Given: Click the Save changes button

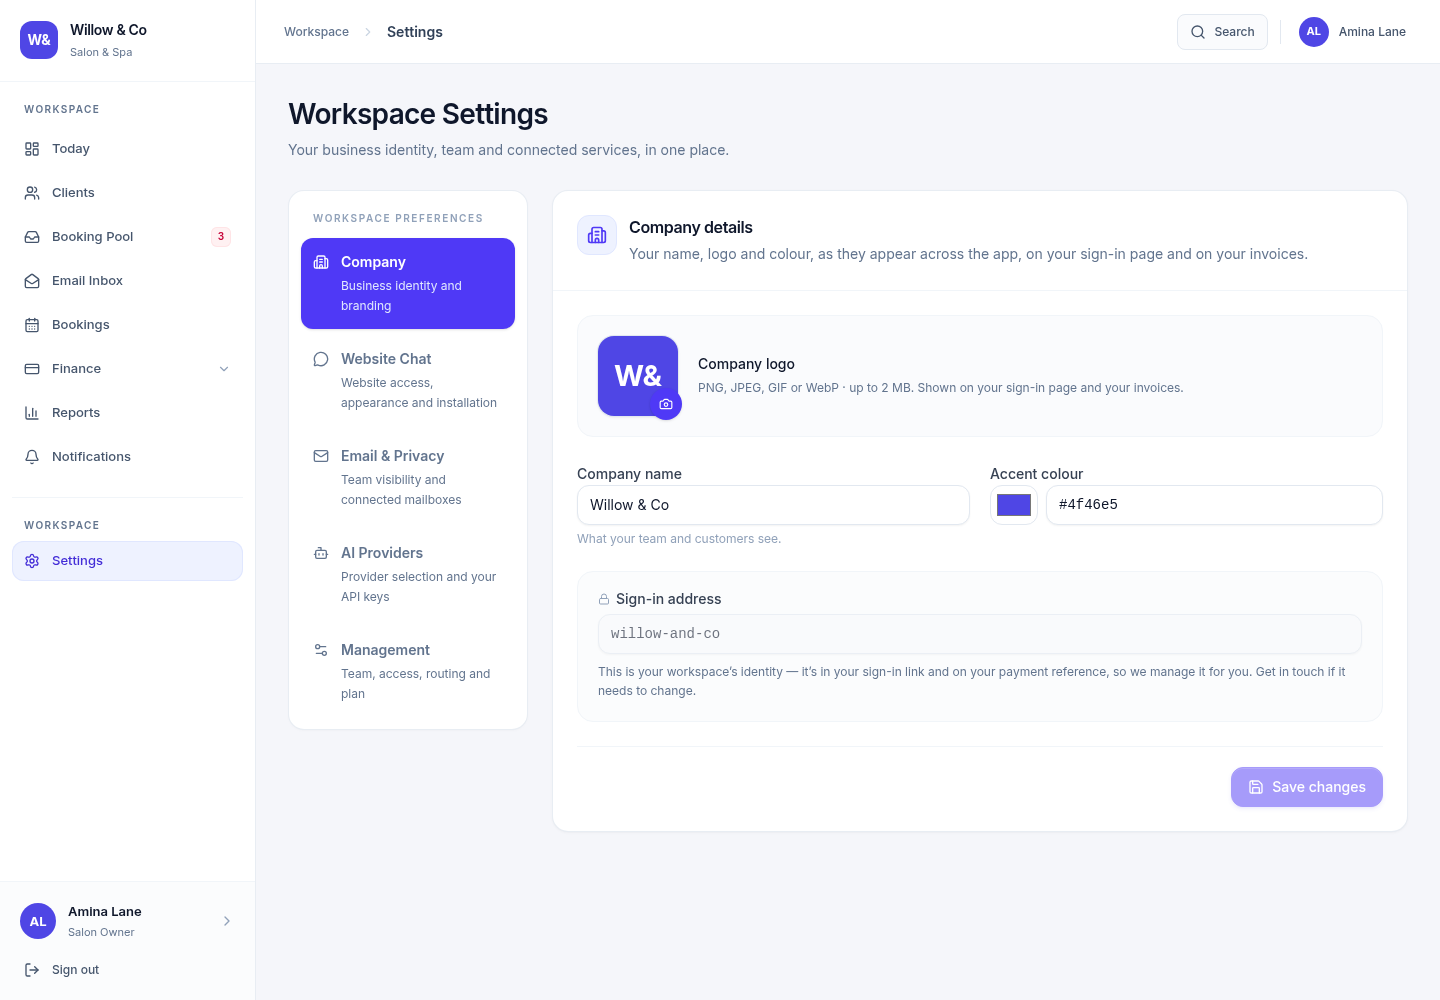Looking at the screenshot, I should coord(1307,787).
